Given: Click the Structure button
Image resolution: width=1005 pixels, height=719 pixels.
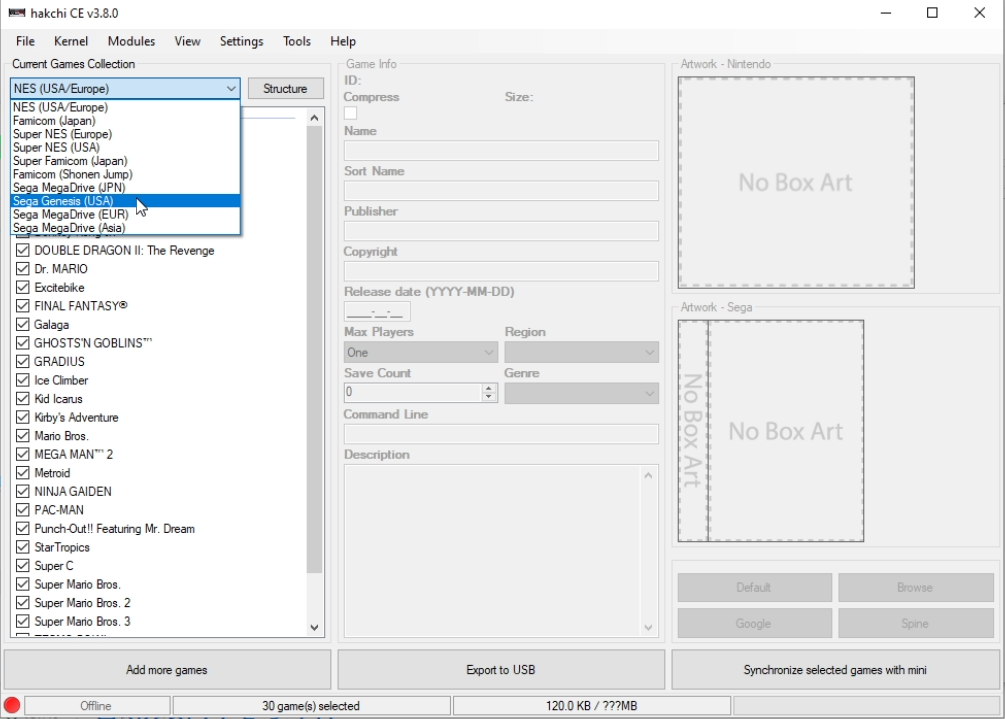Looking at the screenshot, I should [285, 88].
